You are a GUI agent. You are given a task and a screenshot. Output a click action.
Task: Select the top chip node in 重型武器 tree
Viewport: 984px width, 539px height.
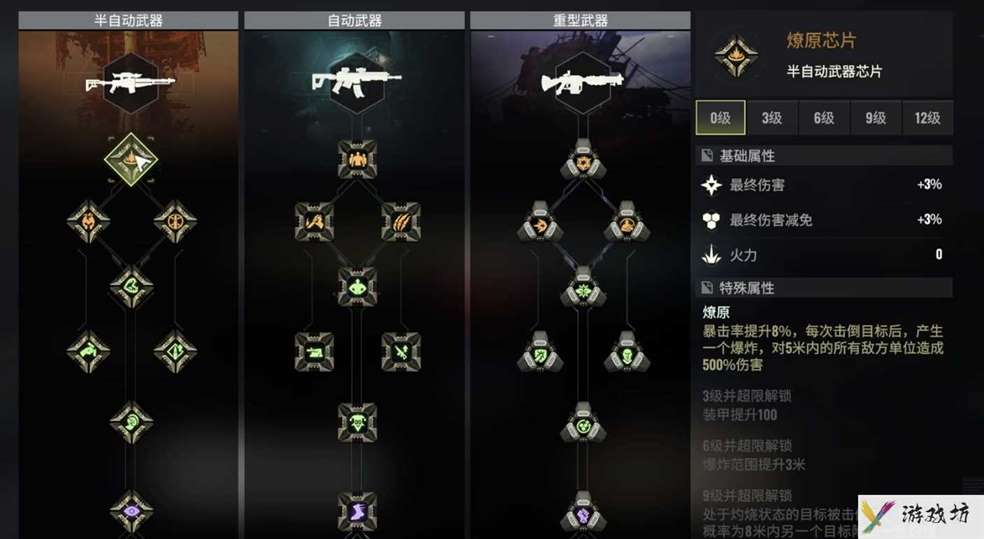tap(583, 159)
